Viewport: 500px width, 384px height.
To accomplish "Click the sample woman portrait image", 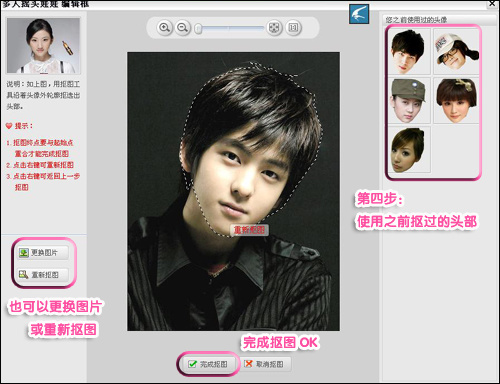I will [43, 46].
